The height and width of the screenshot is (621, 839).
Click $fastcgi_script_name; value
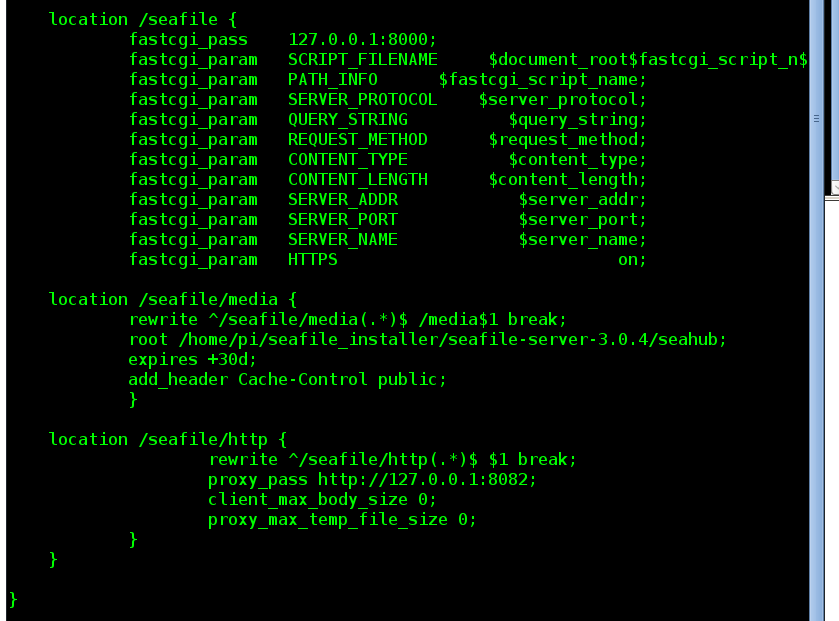point(543,80)
